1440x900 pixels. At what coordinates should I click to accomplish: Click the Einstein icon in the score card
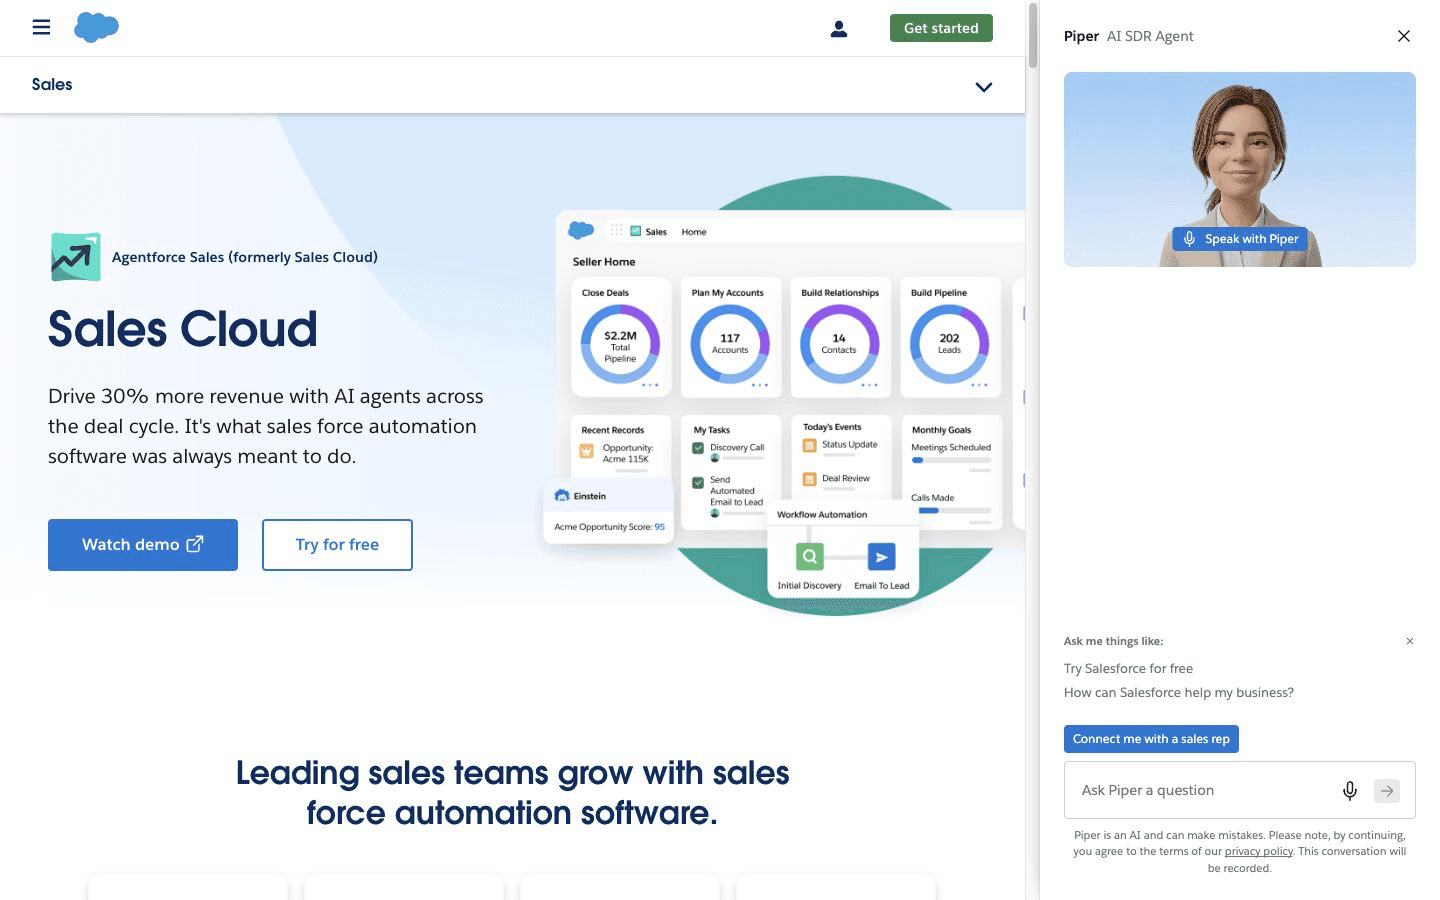(x=562, y=496)
